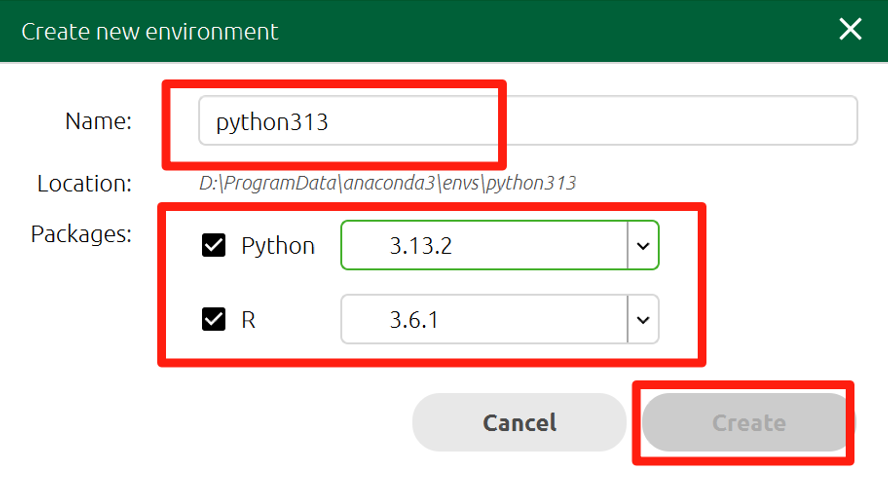Expand the Python version dropdown arrow

pyautogui.click(x=643, y=246)
